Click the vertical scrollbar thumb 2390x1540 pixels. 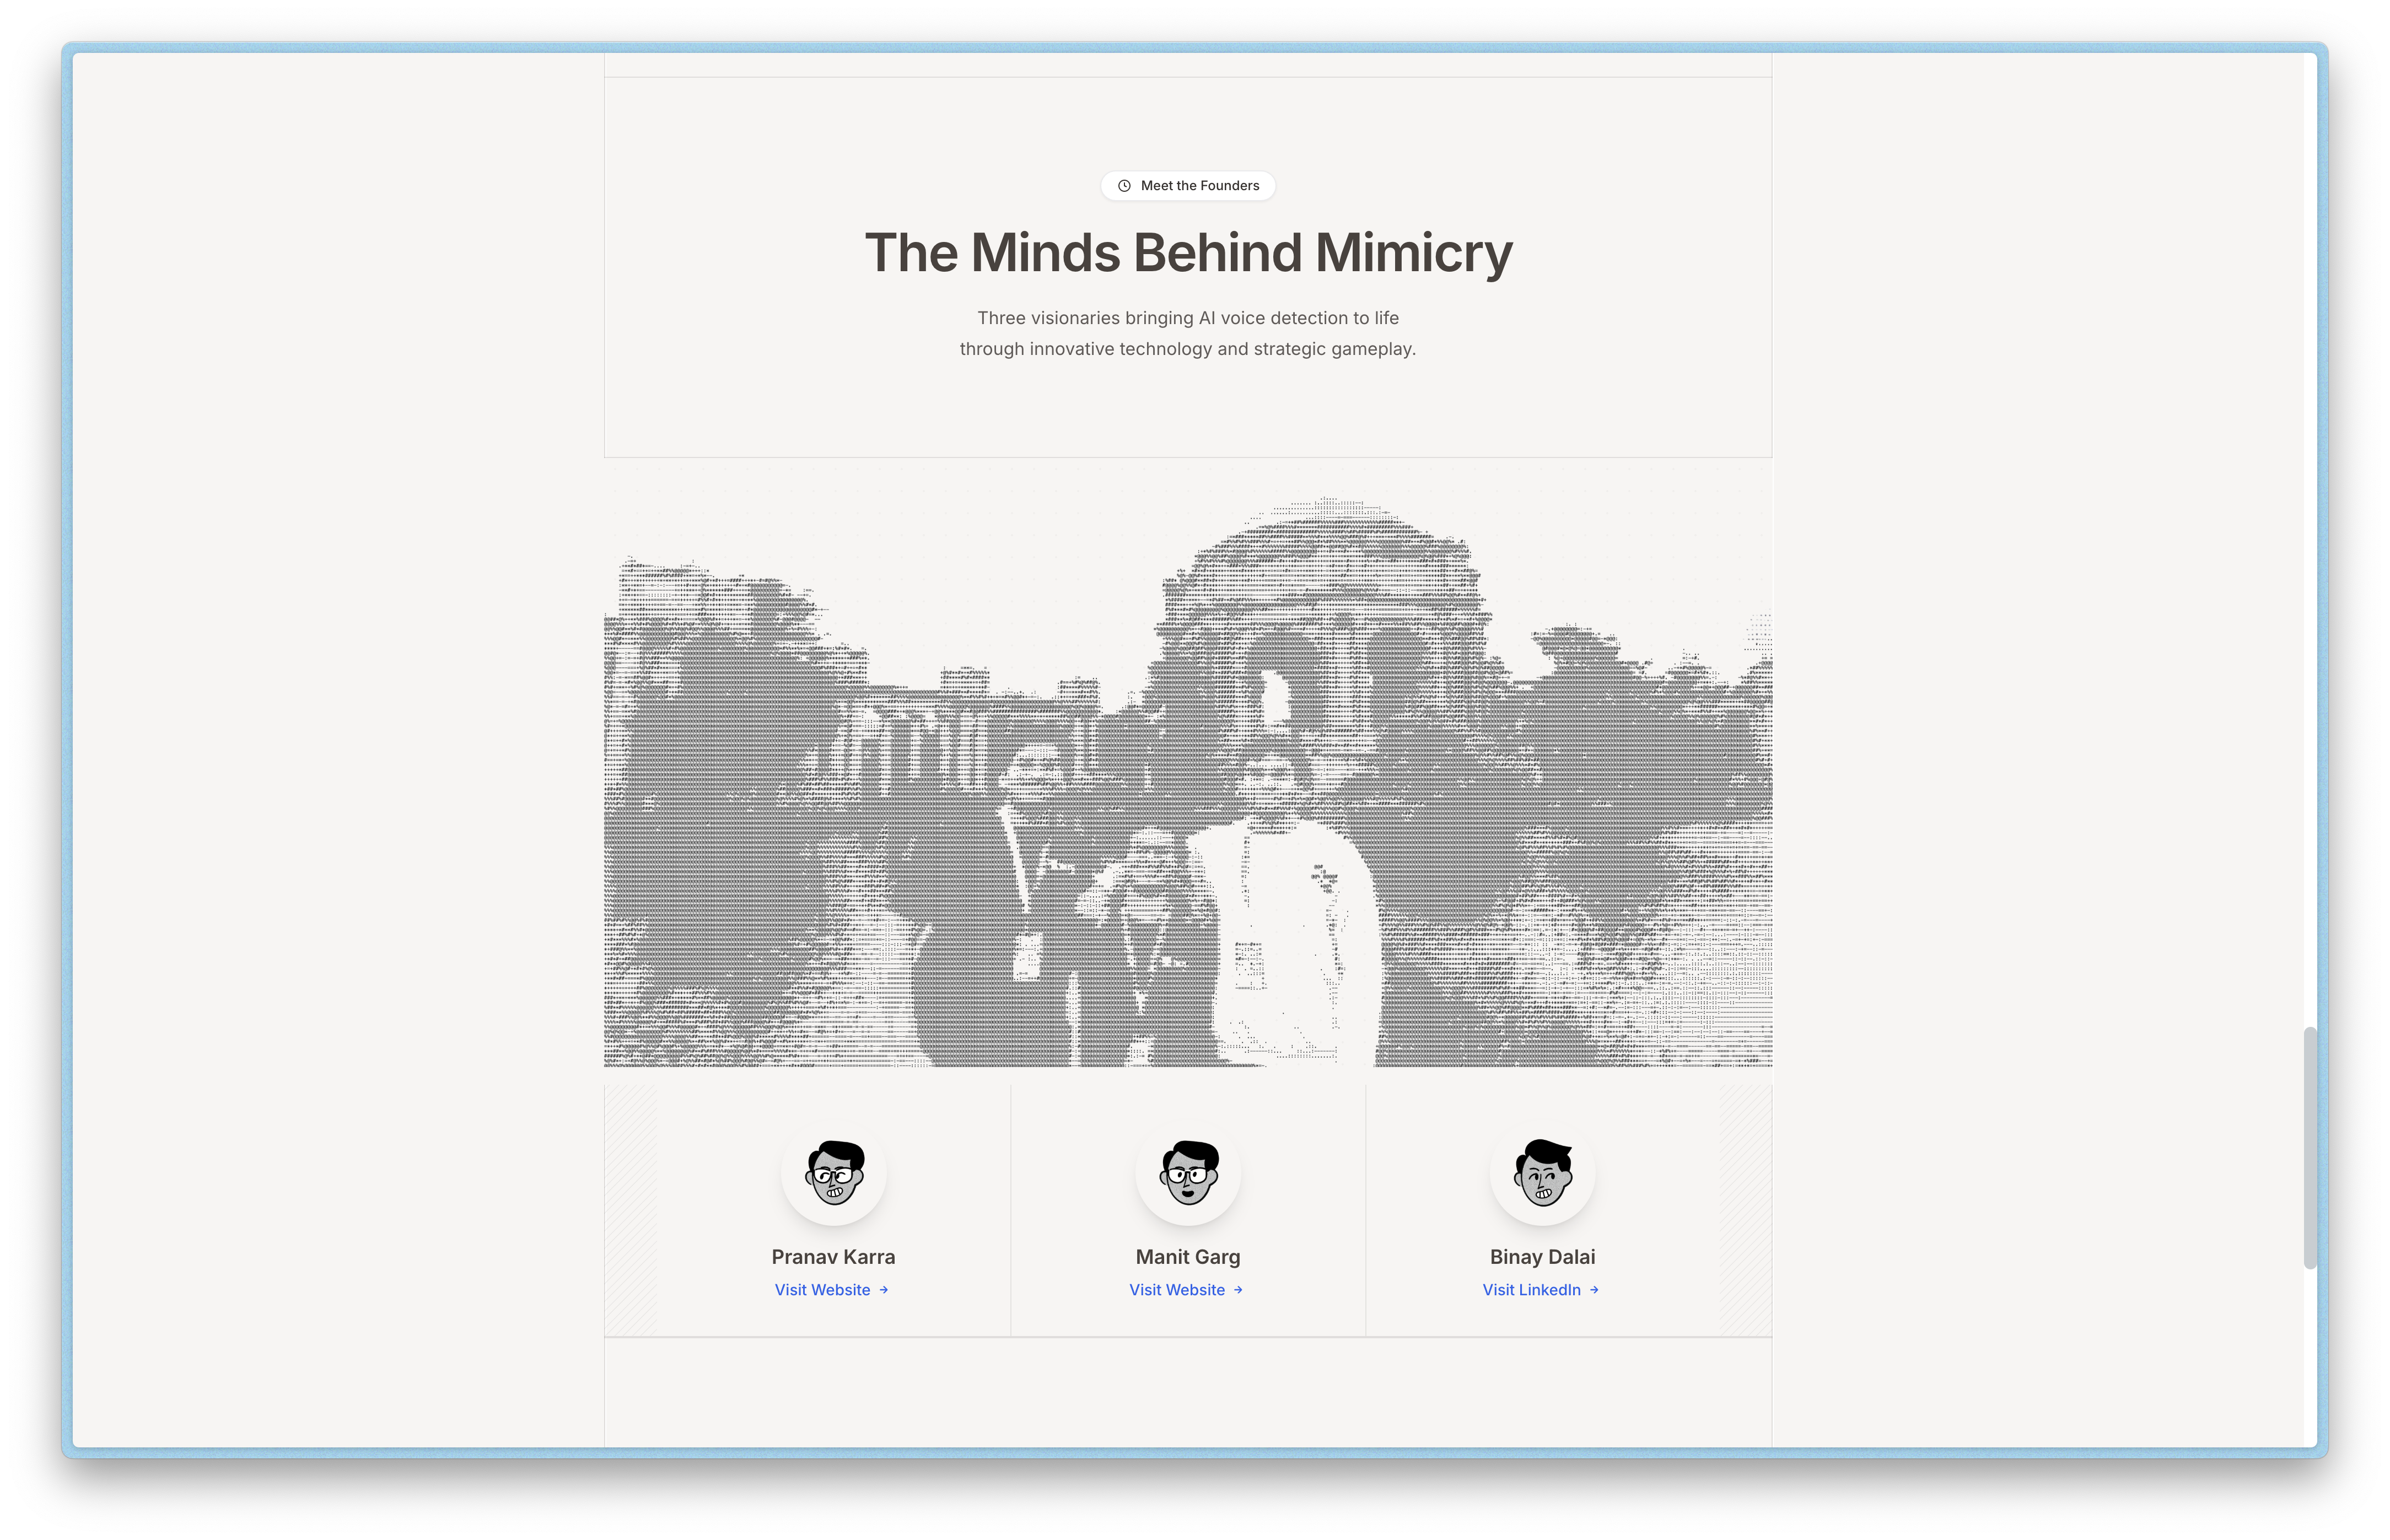click(x=2310, y=1147)
